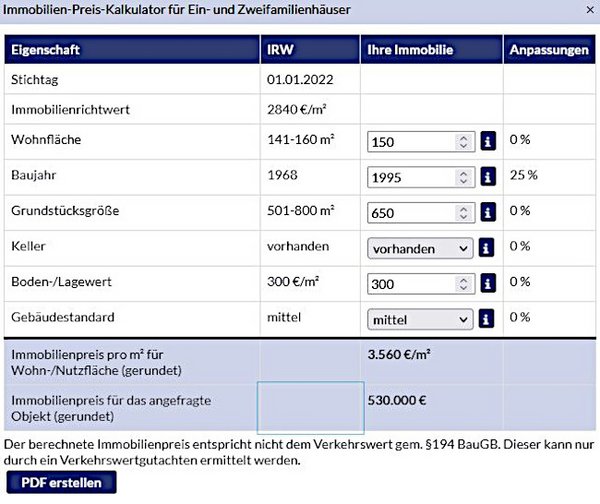Screen dimensions: 600x504
Task: Focus the Baujahr field with 1995
Action: click(421, 177)
